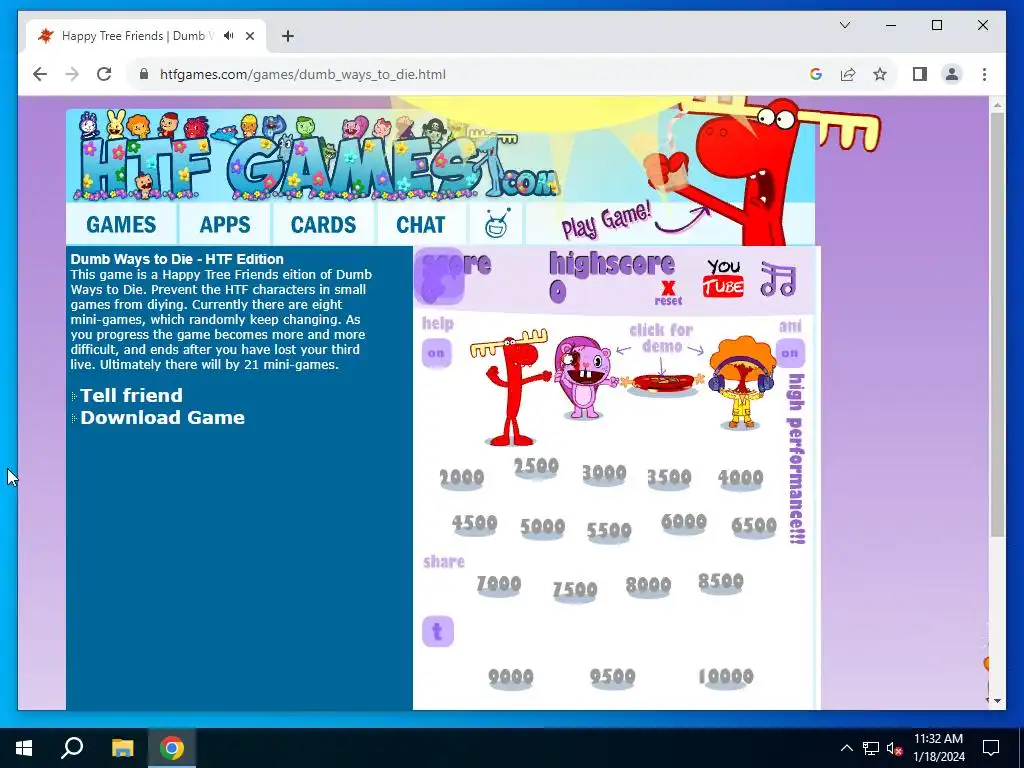Click the scrollbar down arrow
This screenshot has width=1024, height=768.
tap(997, 701)
